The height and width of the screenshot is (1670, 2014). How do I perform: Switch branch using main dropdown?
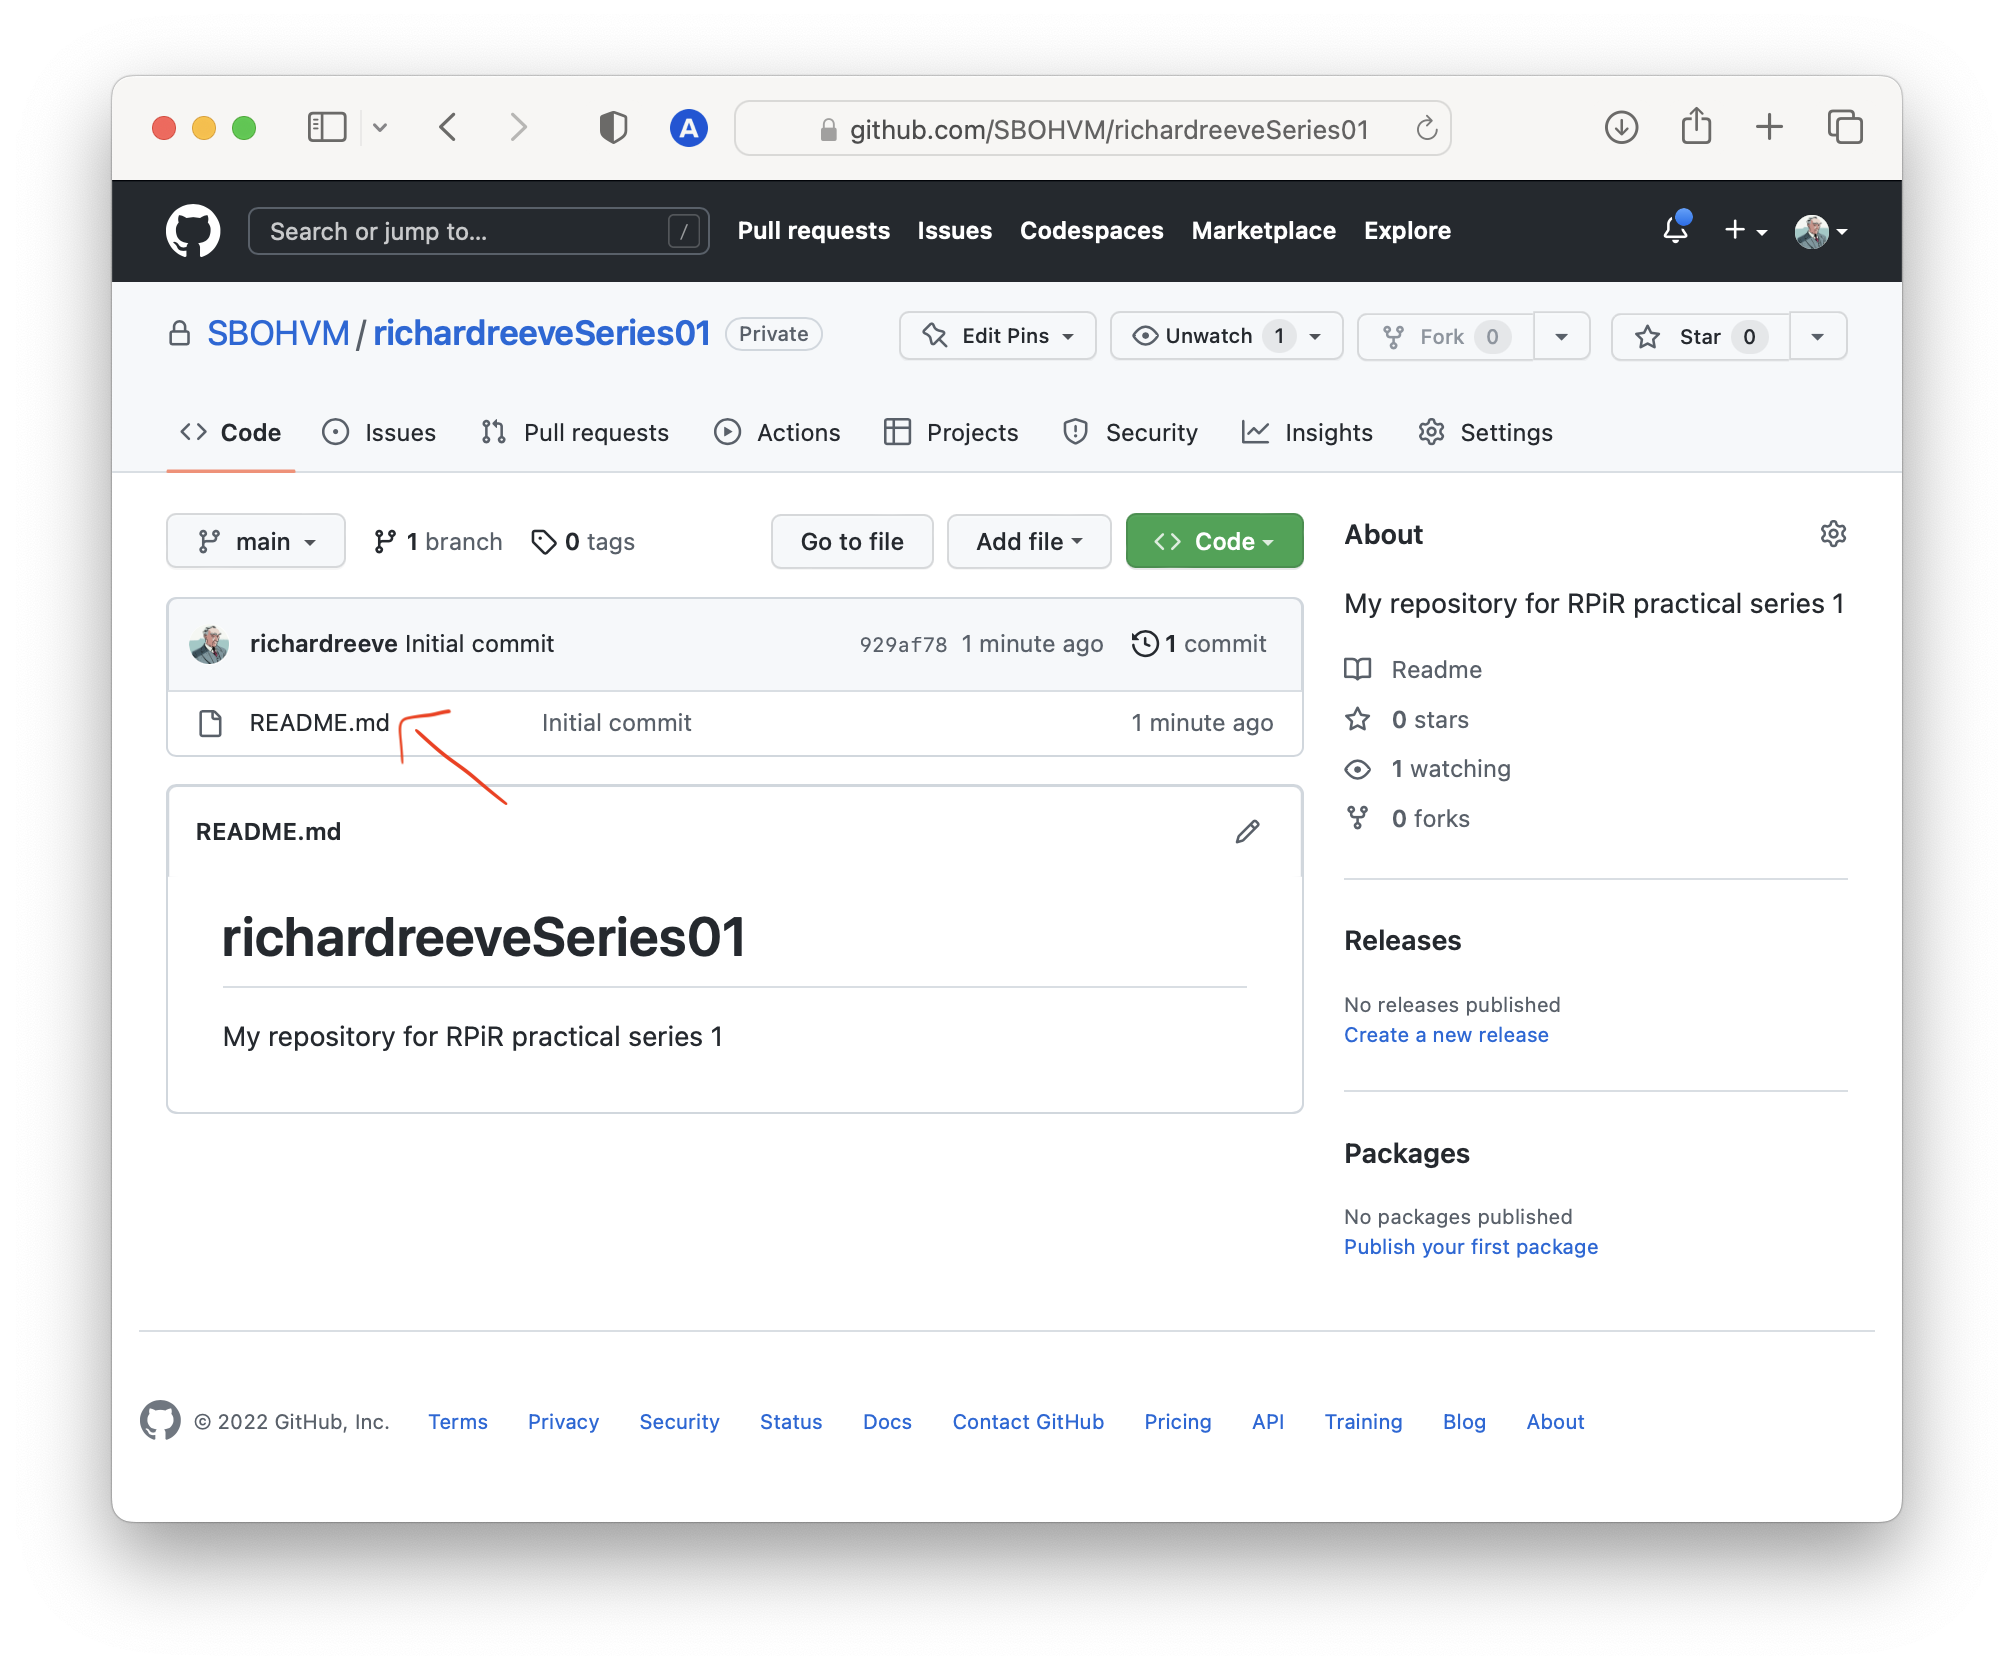[256, 541]
